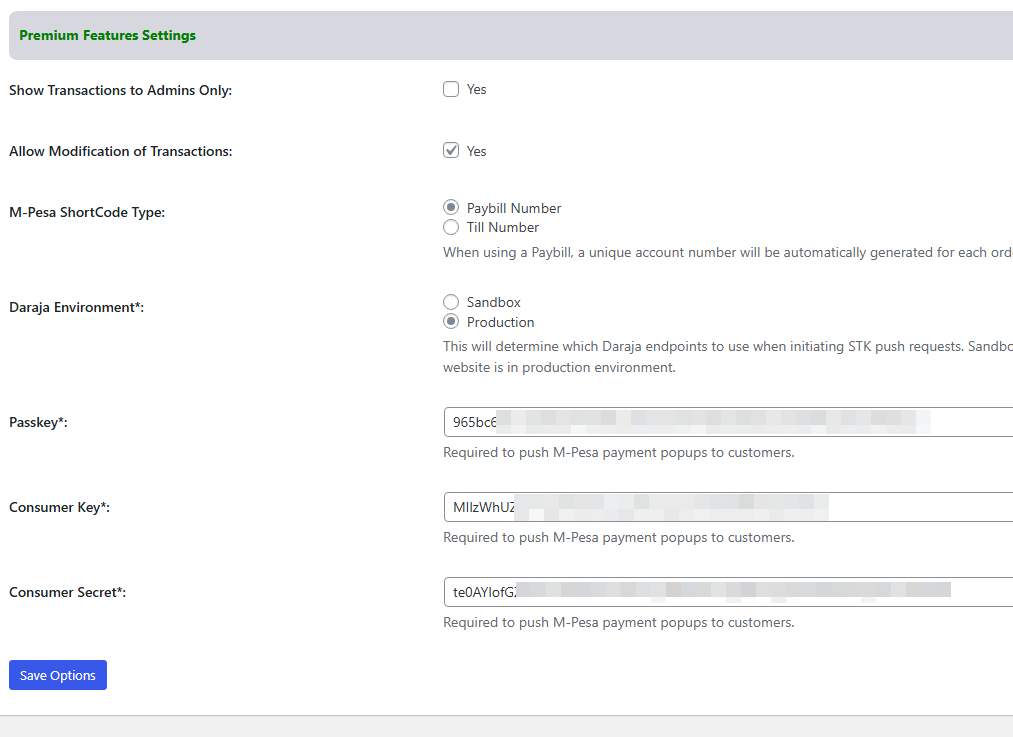Click the help text under Consumer Secret field

point(619,623)
